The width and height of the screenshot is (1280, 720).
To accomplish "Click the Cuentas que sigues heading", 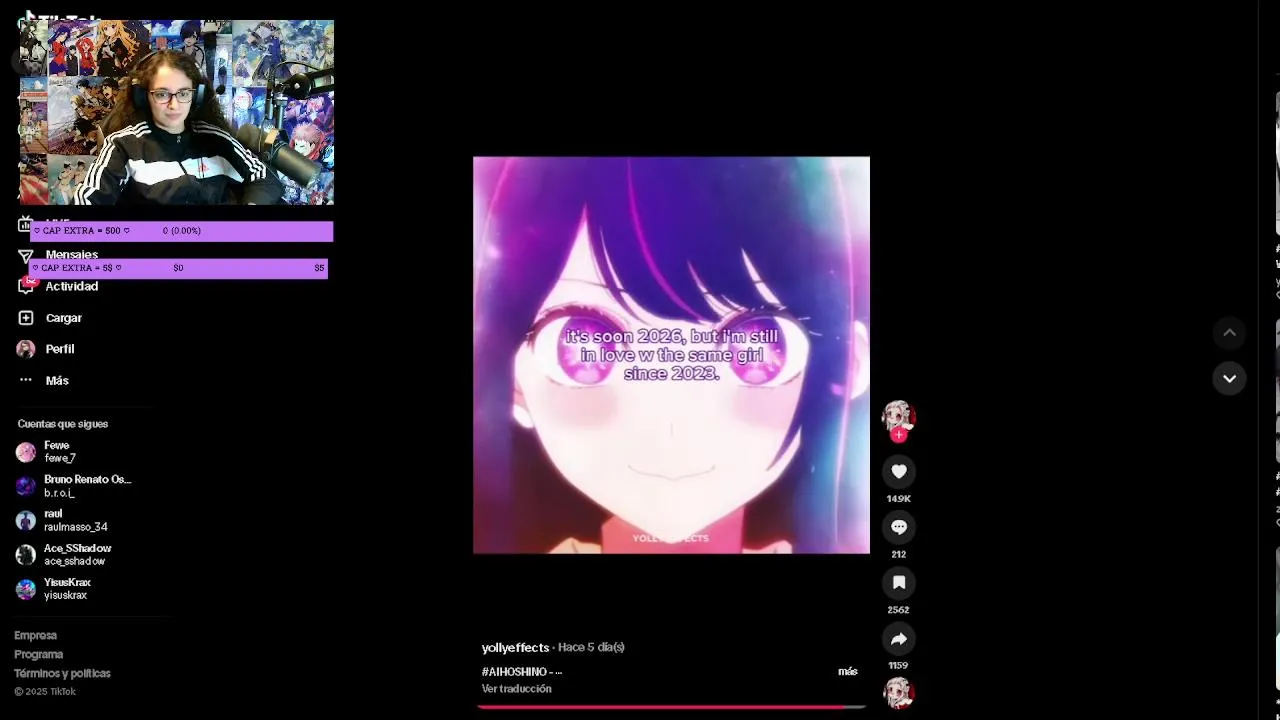I will click(62, 424).
